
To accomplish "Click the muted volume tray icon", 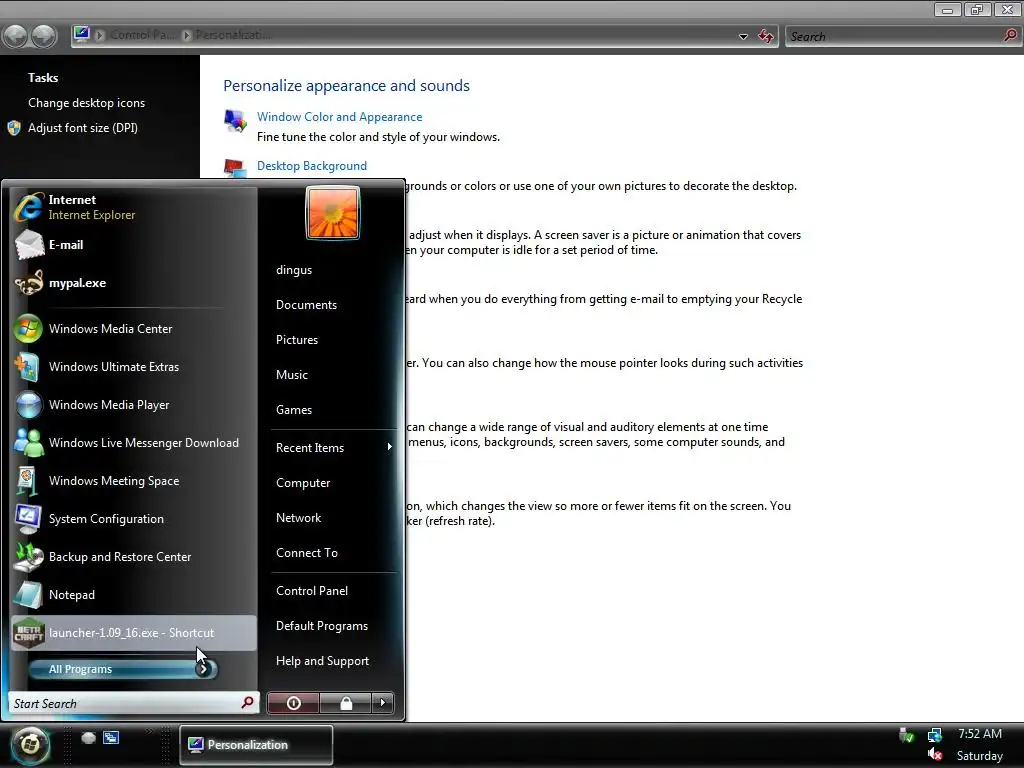I will [935, 755].
